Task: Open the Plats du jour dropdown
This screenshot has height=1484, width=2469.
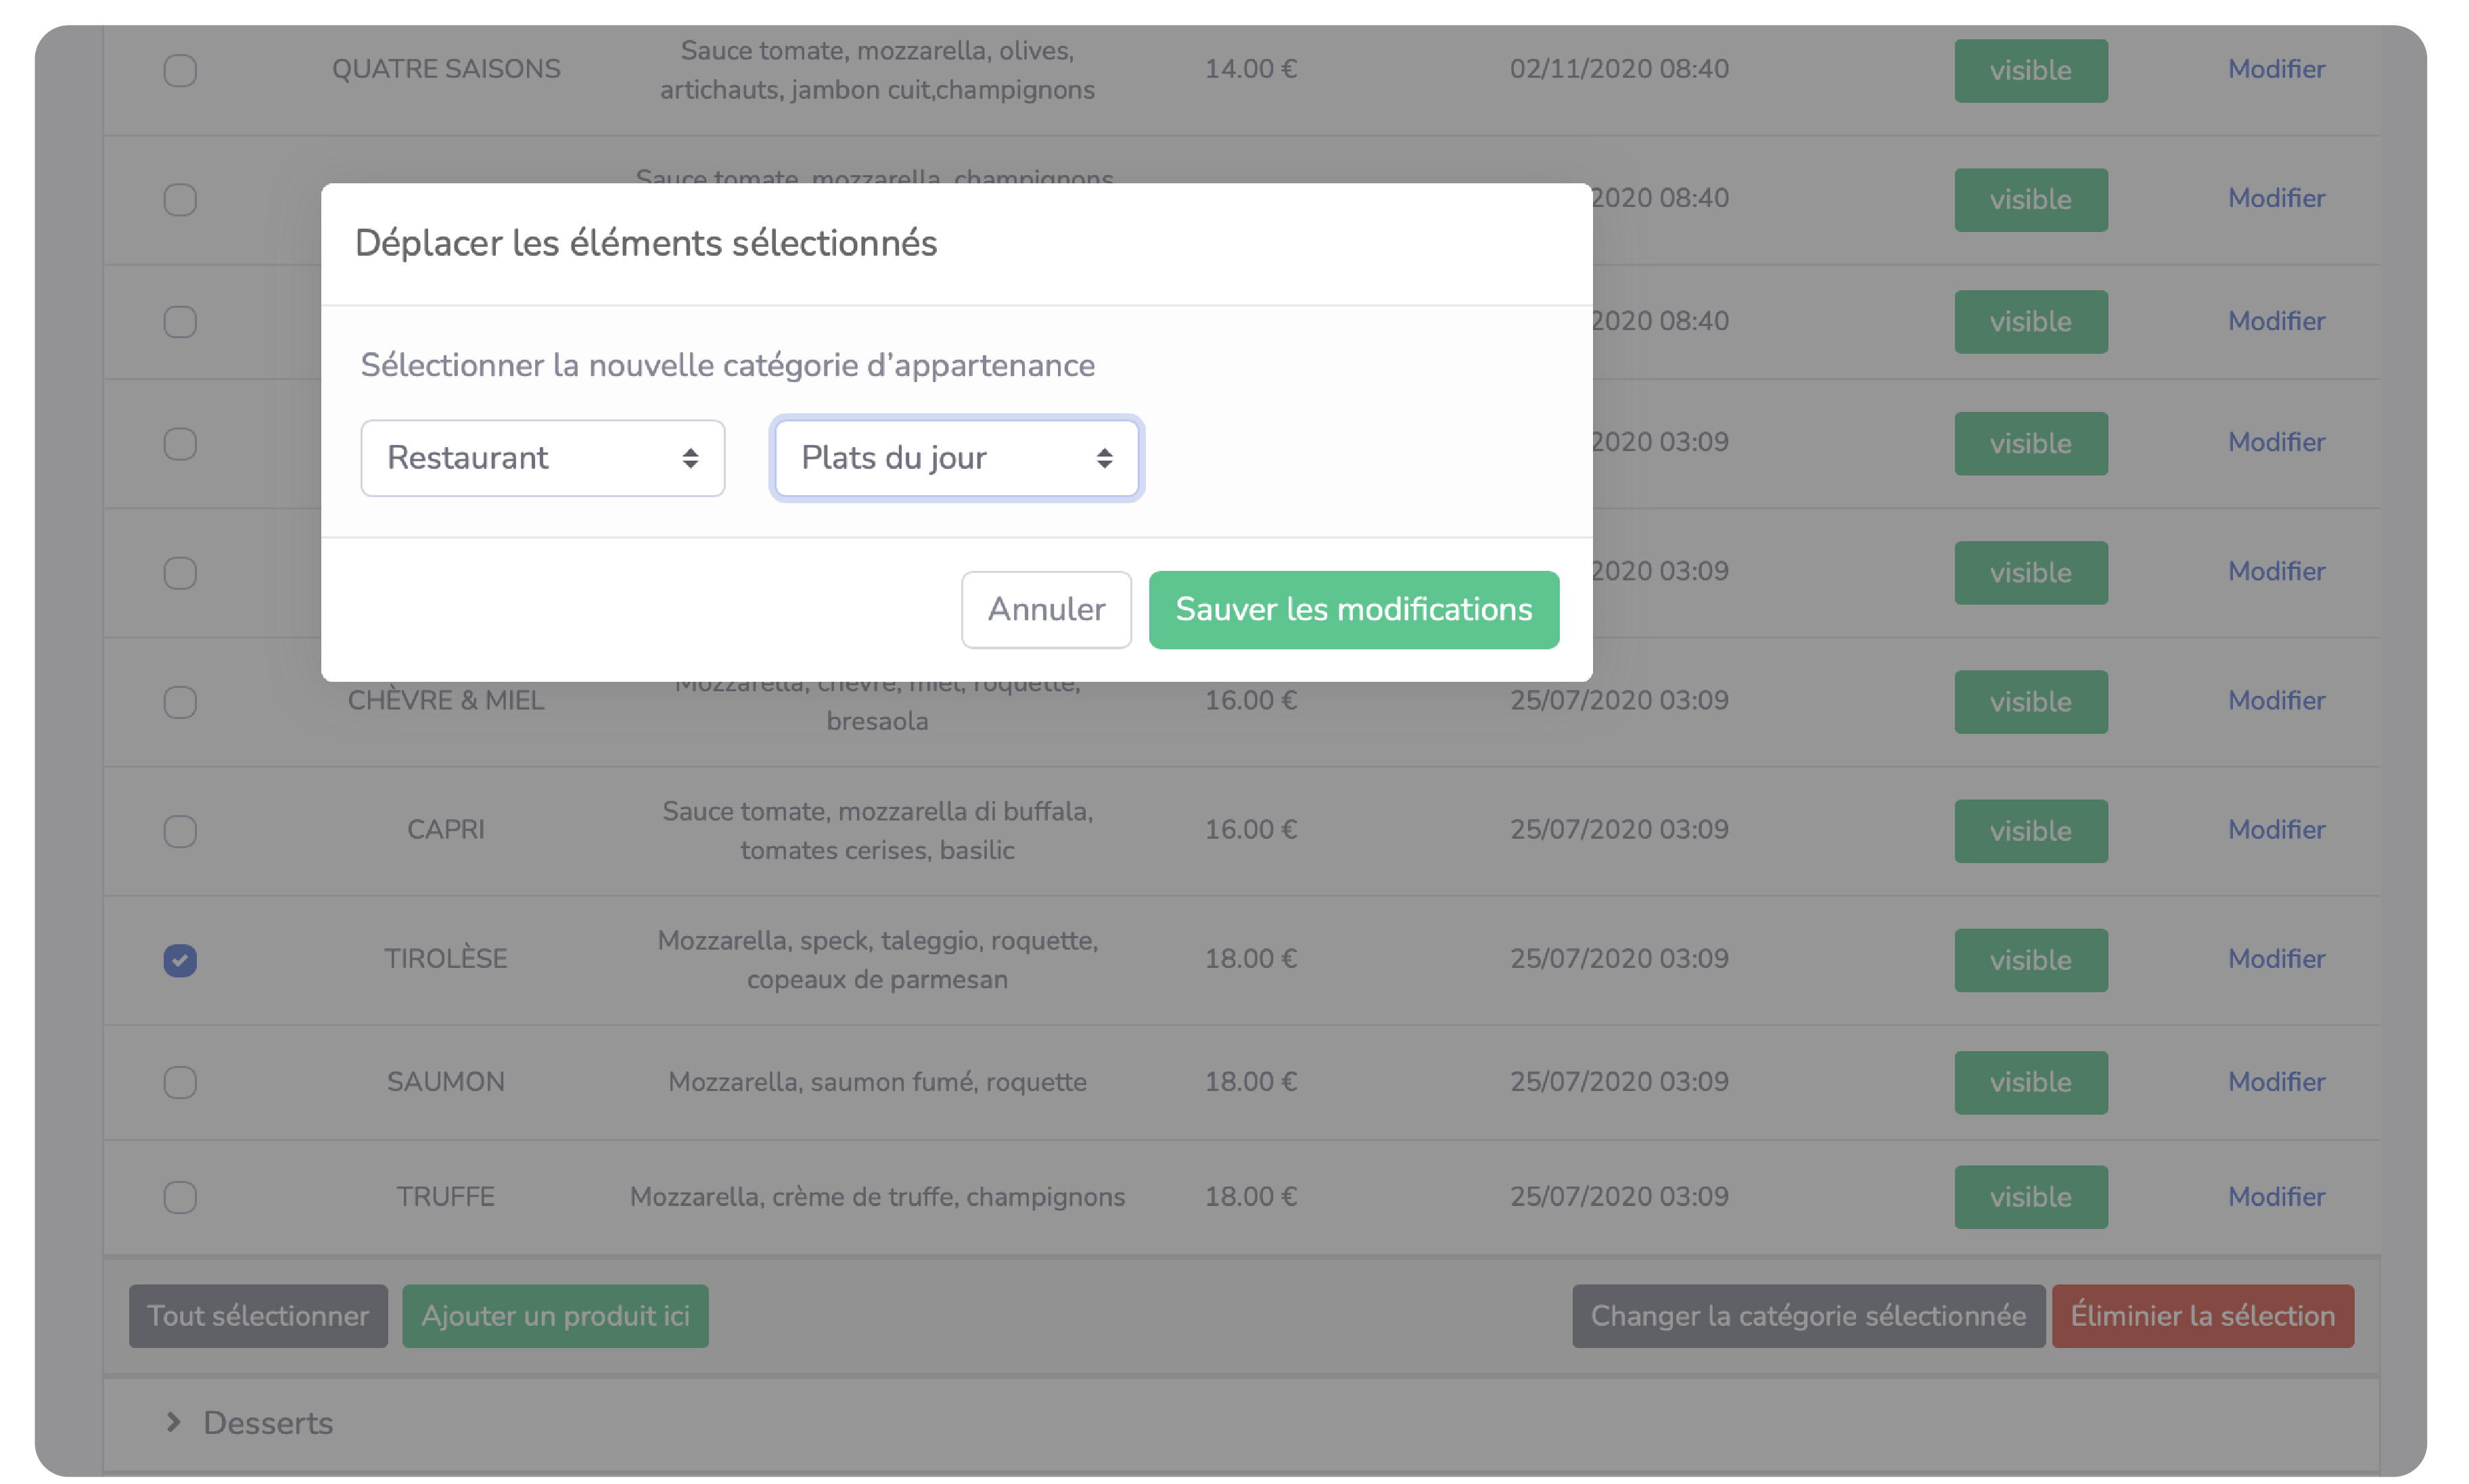Action: 956,458
